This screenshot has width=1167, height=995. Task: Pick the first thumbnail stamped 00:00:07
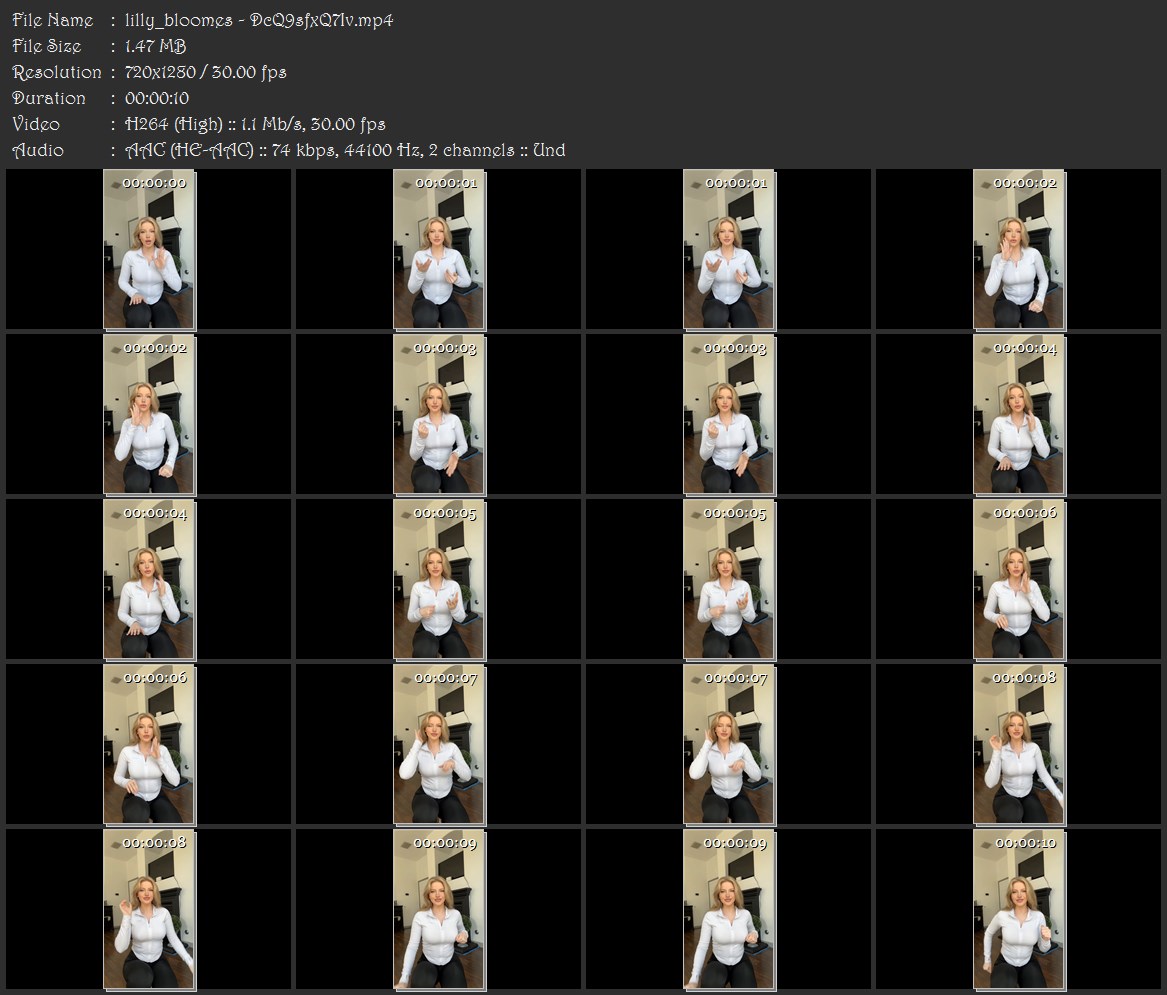[439, 745]
